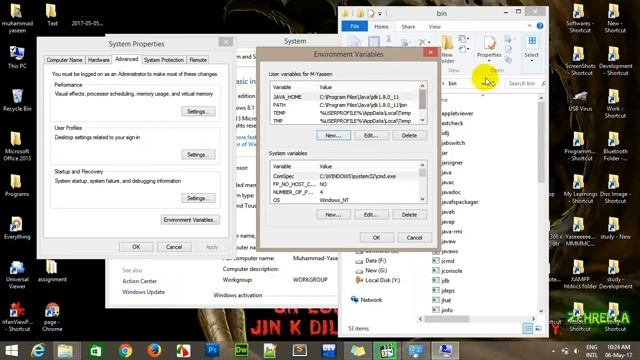Open Select options in Explorer ribbon
Screen dimensions: 640x360
coord(531,48)
